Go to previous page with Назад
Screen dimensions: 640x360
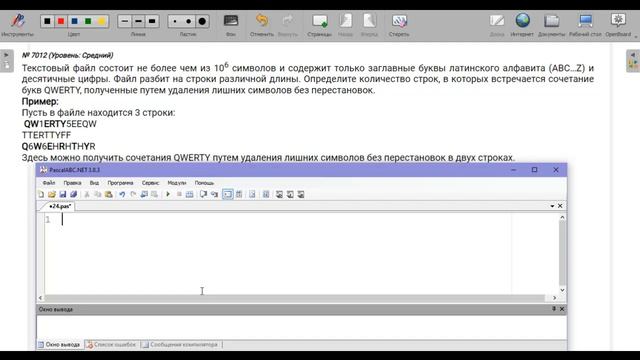click(x=345, y=24)
